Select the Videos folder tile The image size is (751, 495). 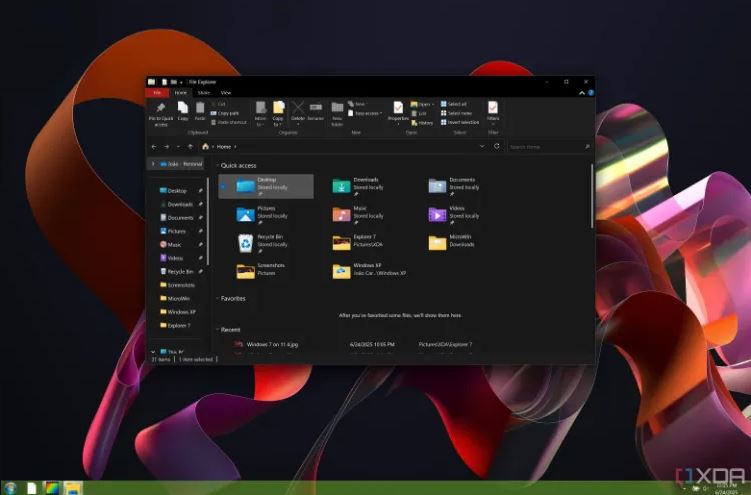click(x=457, y=214)
